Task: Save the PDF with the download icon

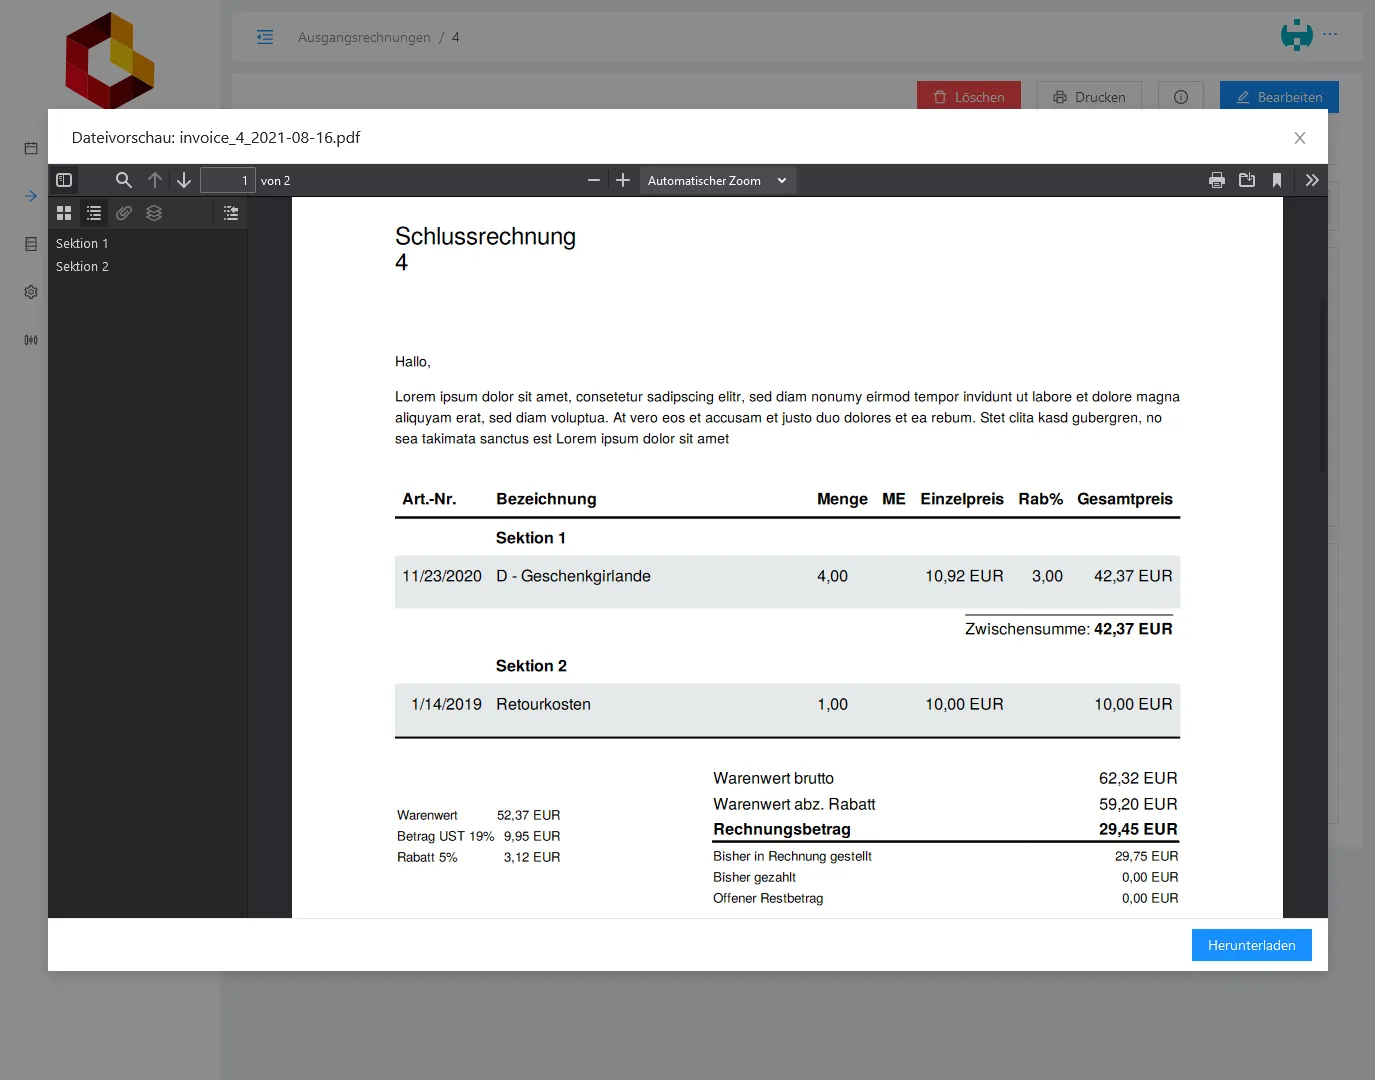Action: click(x=1247, y=180)
